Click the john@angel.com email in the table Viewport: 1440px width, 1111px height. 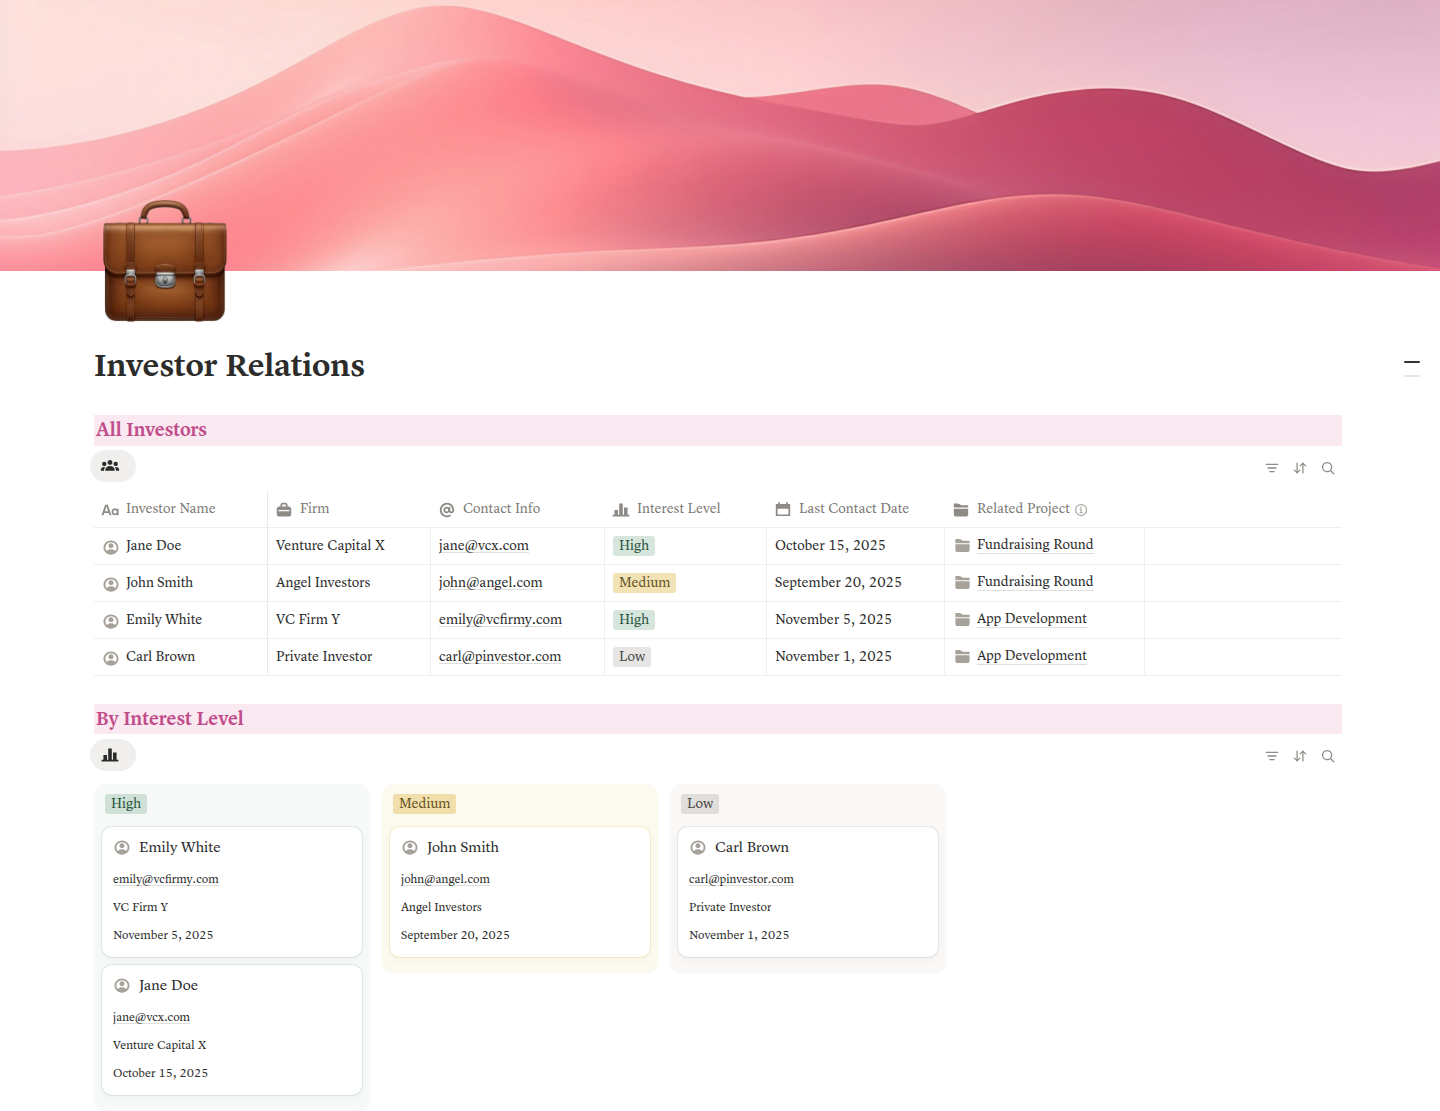click(491, 583)
